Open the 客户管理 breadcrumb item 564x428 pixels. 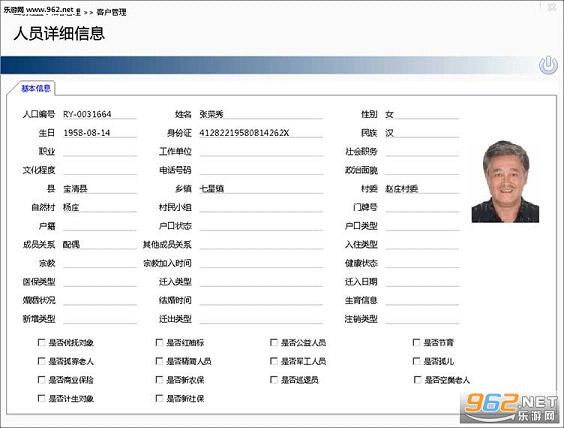tap(111, 12)
